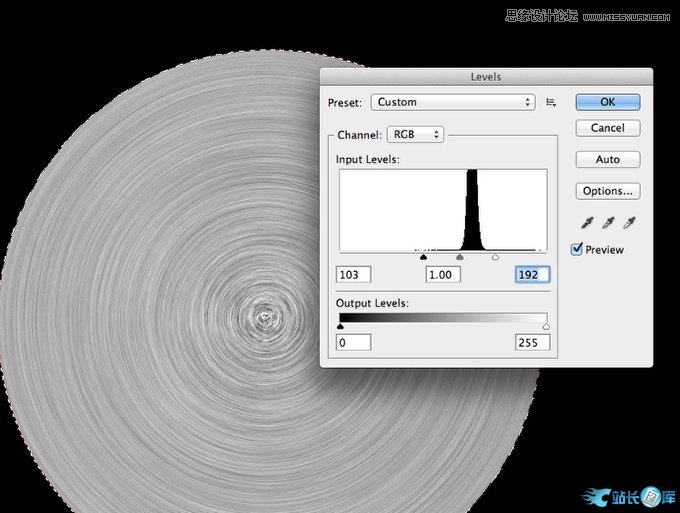
Task: Apply Auto levels adjustment
Action: click(x=607, y=159)
